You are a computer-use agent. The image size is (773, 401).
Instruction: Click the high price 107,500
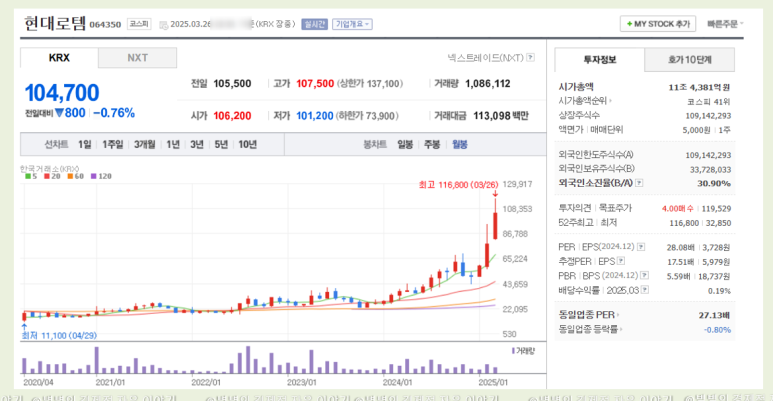[315, 84]
